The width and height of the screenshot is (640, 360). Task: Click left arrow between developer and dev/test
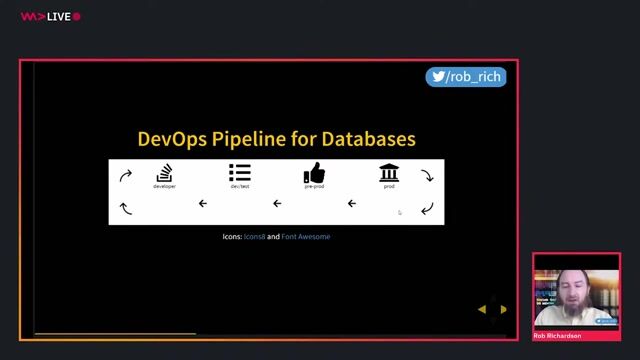click(202, 203)
